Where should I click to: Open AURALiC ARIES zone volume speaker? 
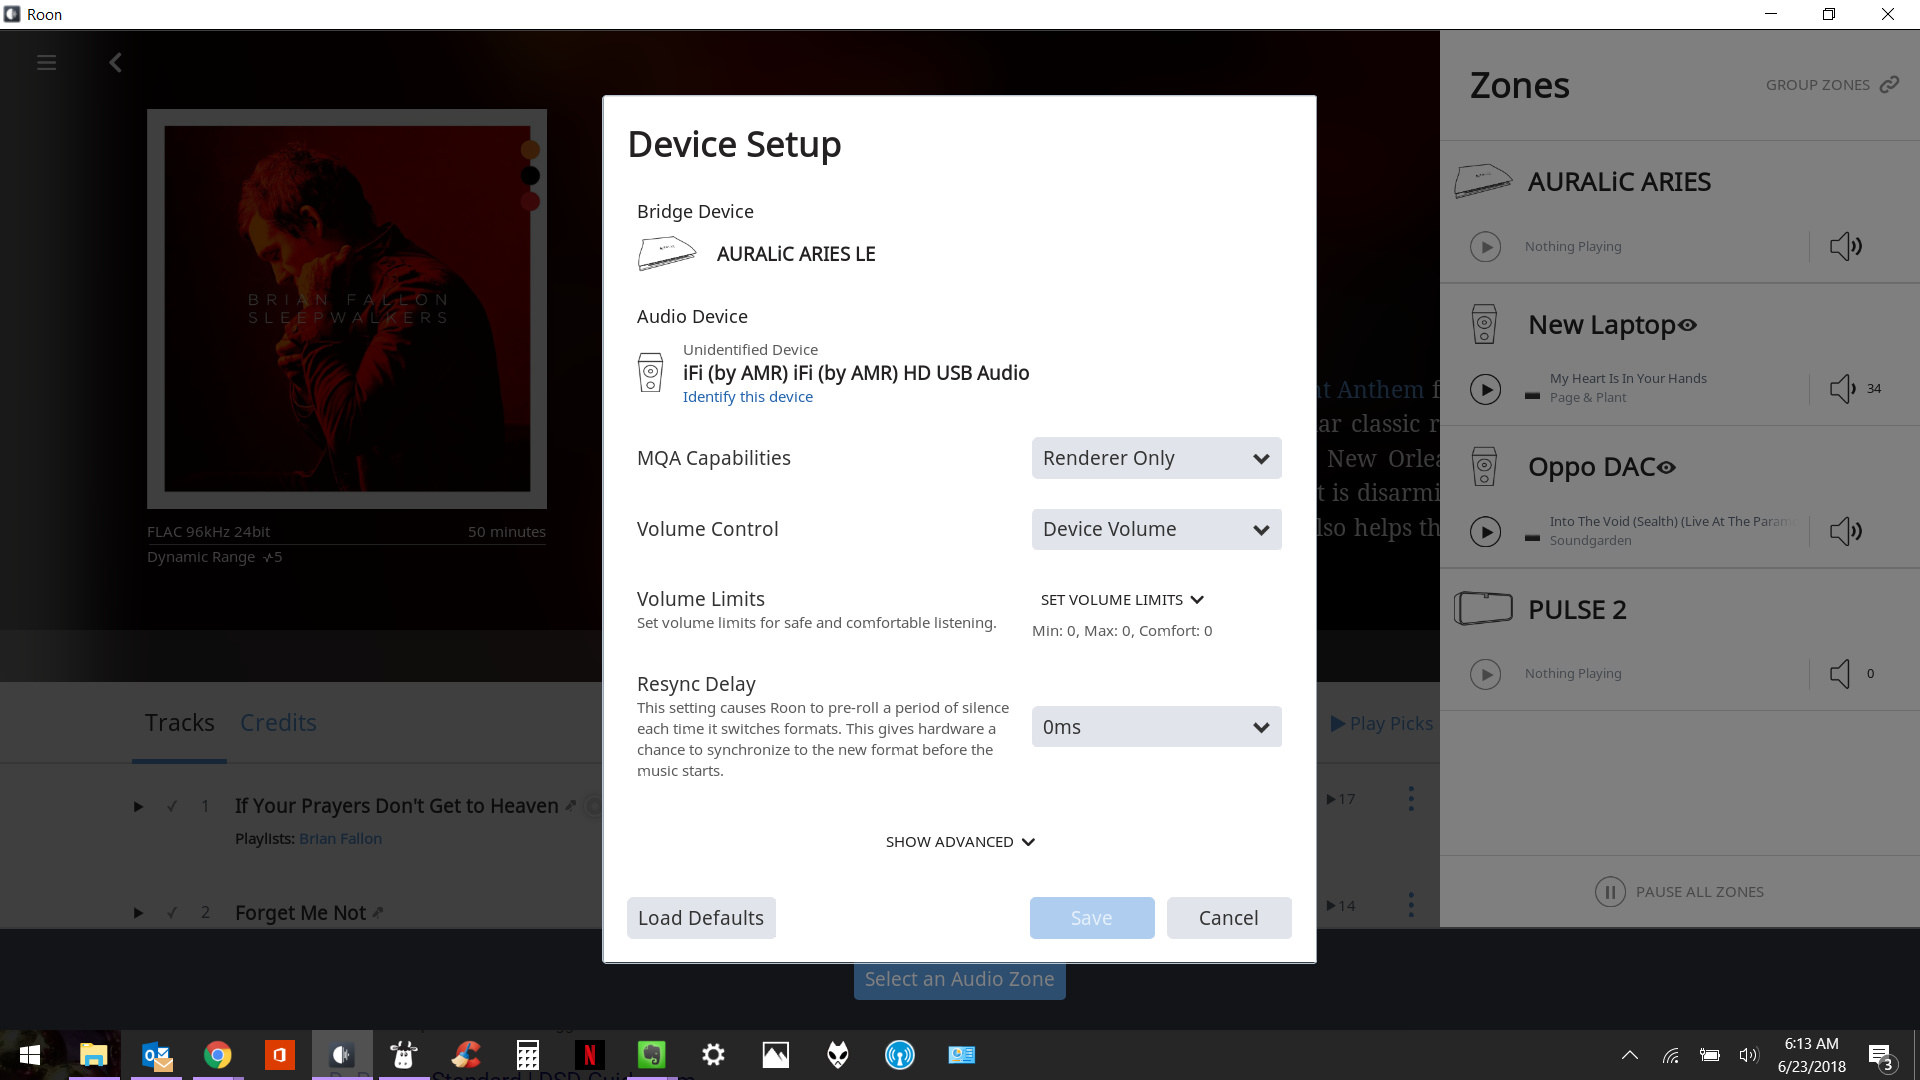pos(1845,246)
